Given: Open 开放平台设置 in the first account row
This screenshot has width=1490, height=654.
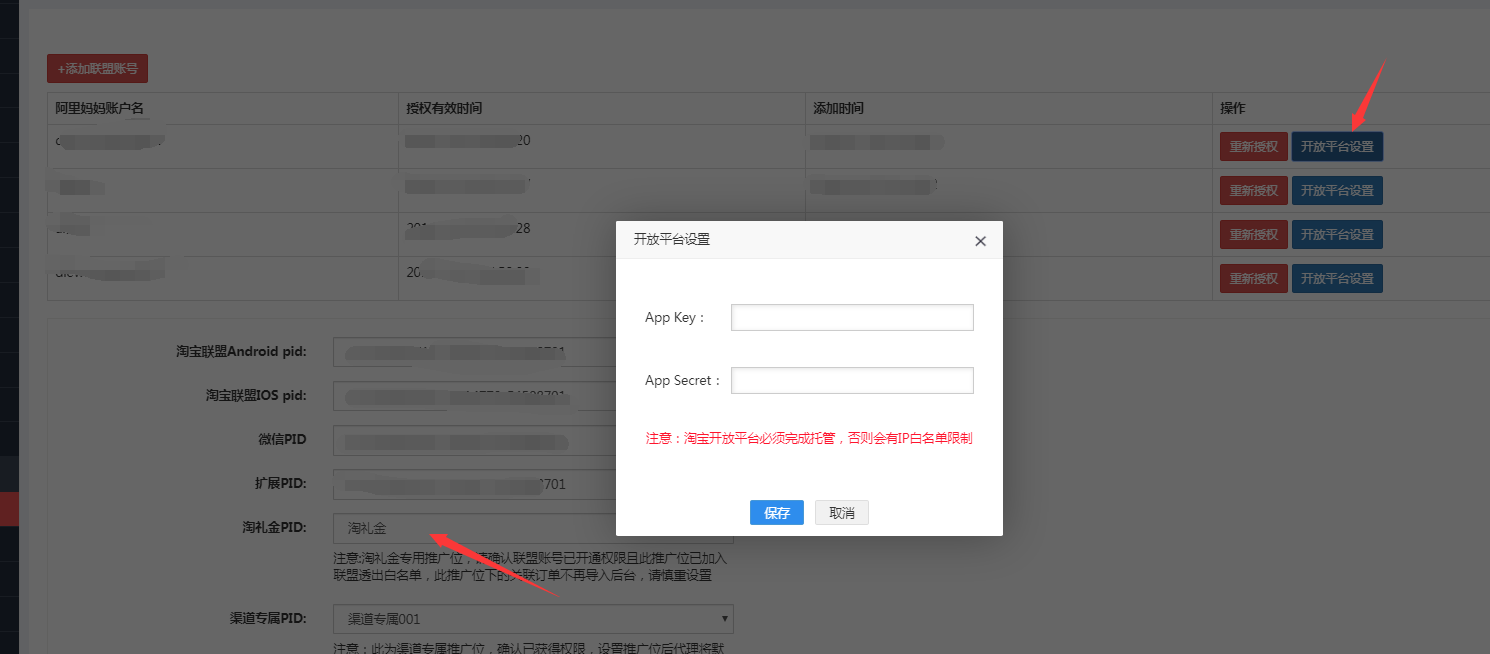Looking at the screenshot, I should click(1337, 147).
